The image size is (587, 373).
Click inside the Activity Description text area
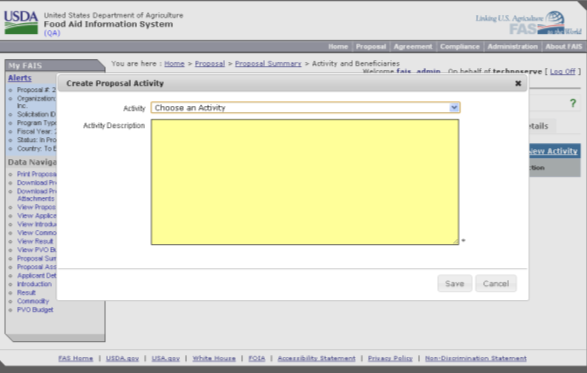point(305,182)
